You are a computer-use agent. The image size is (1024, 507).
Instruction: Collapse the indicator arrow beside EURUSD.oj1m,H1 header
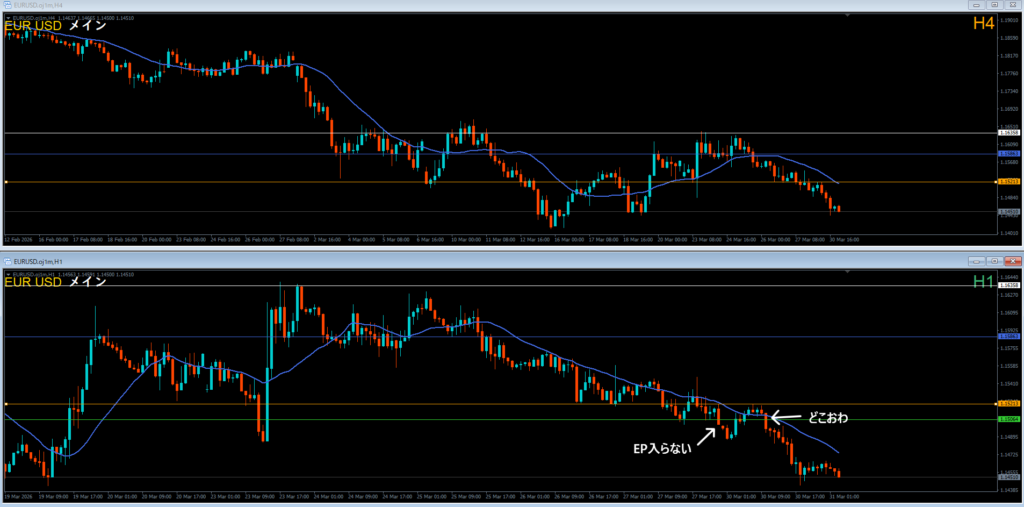pos(8,274)
